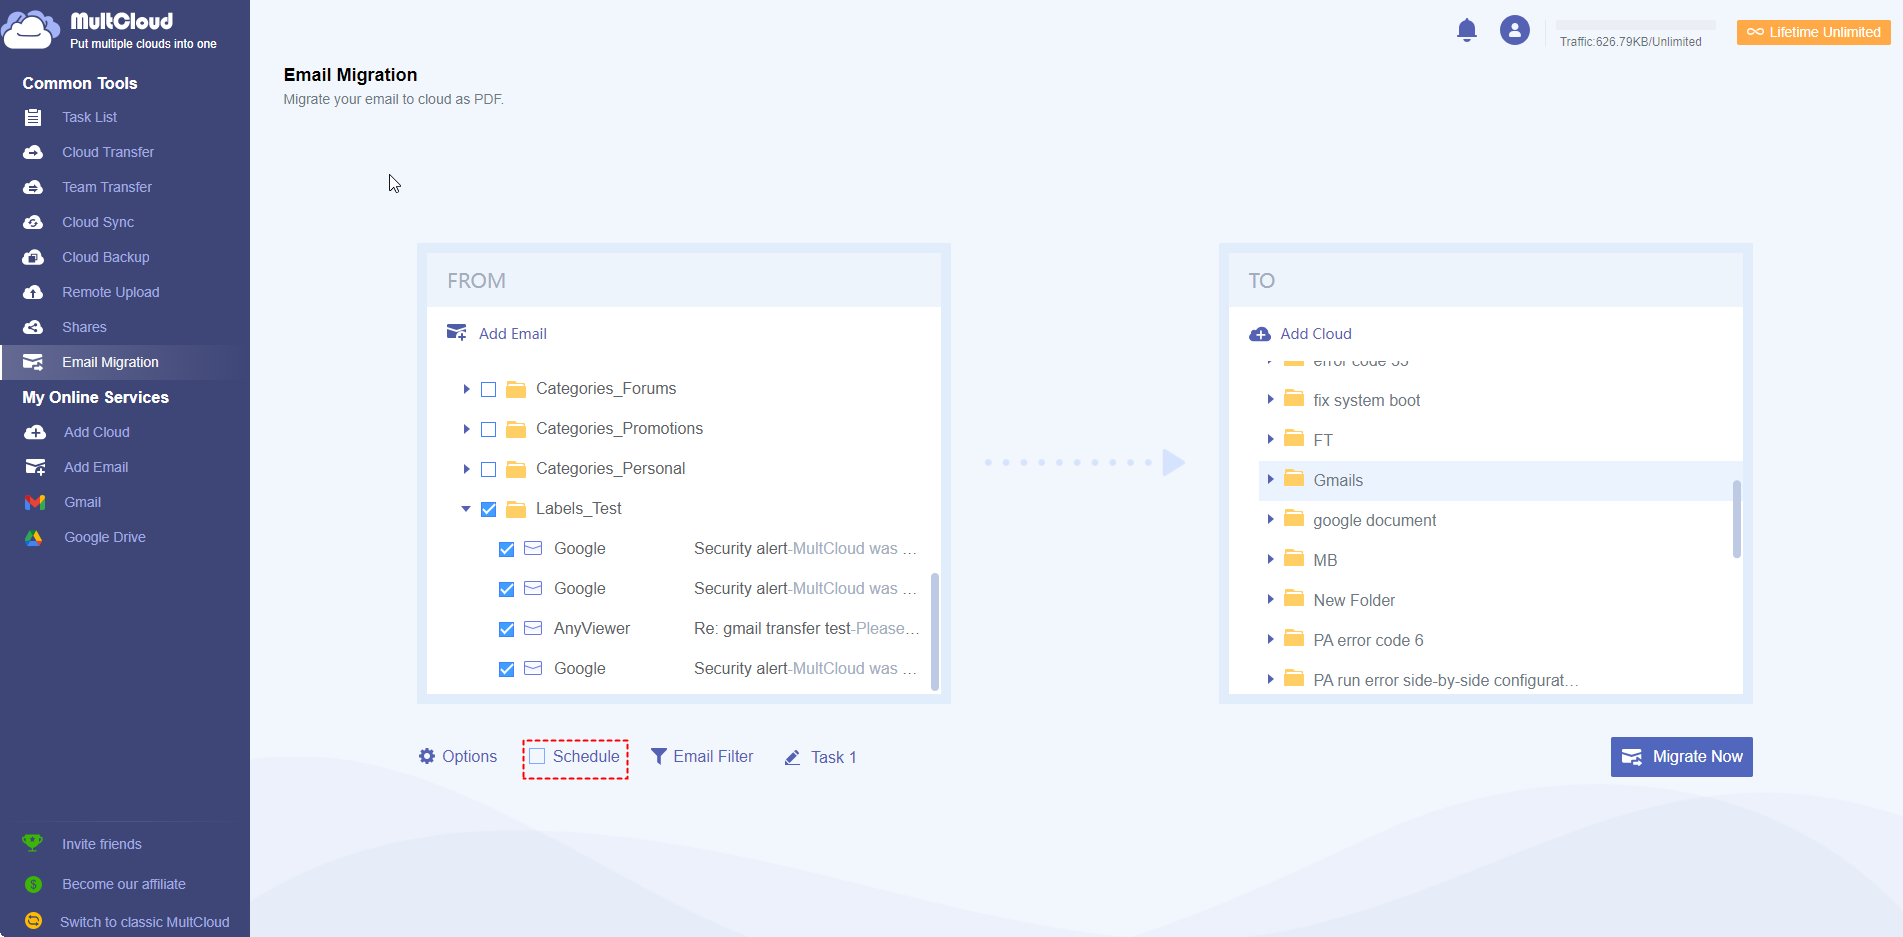Click the Add Email icon in FROM panel
The image size is (1903, 937).
[457, 333]
